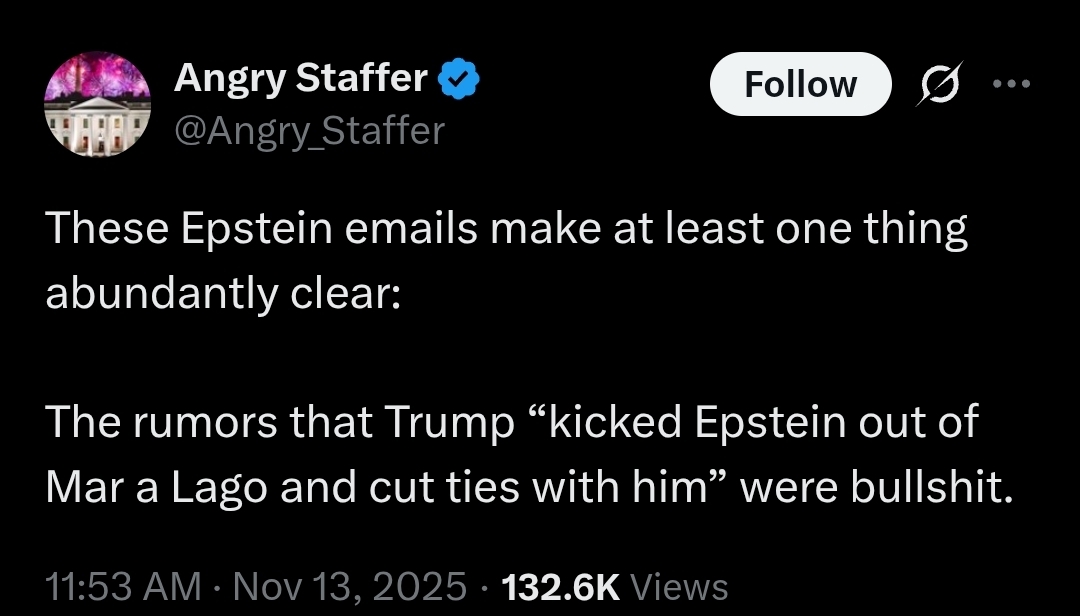Image resolution: width=1080 pixels, height=616 pixels.
Task: Click the word "Staffer" in the display name
Action: point(362,79)
